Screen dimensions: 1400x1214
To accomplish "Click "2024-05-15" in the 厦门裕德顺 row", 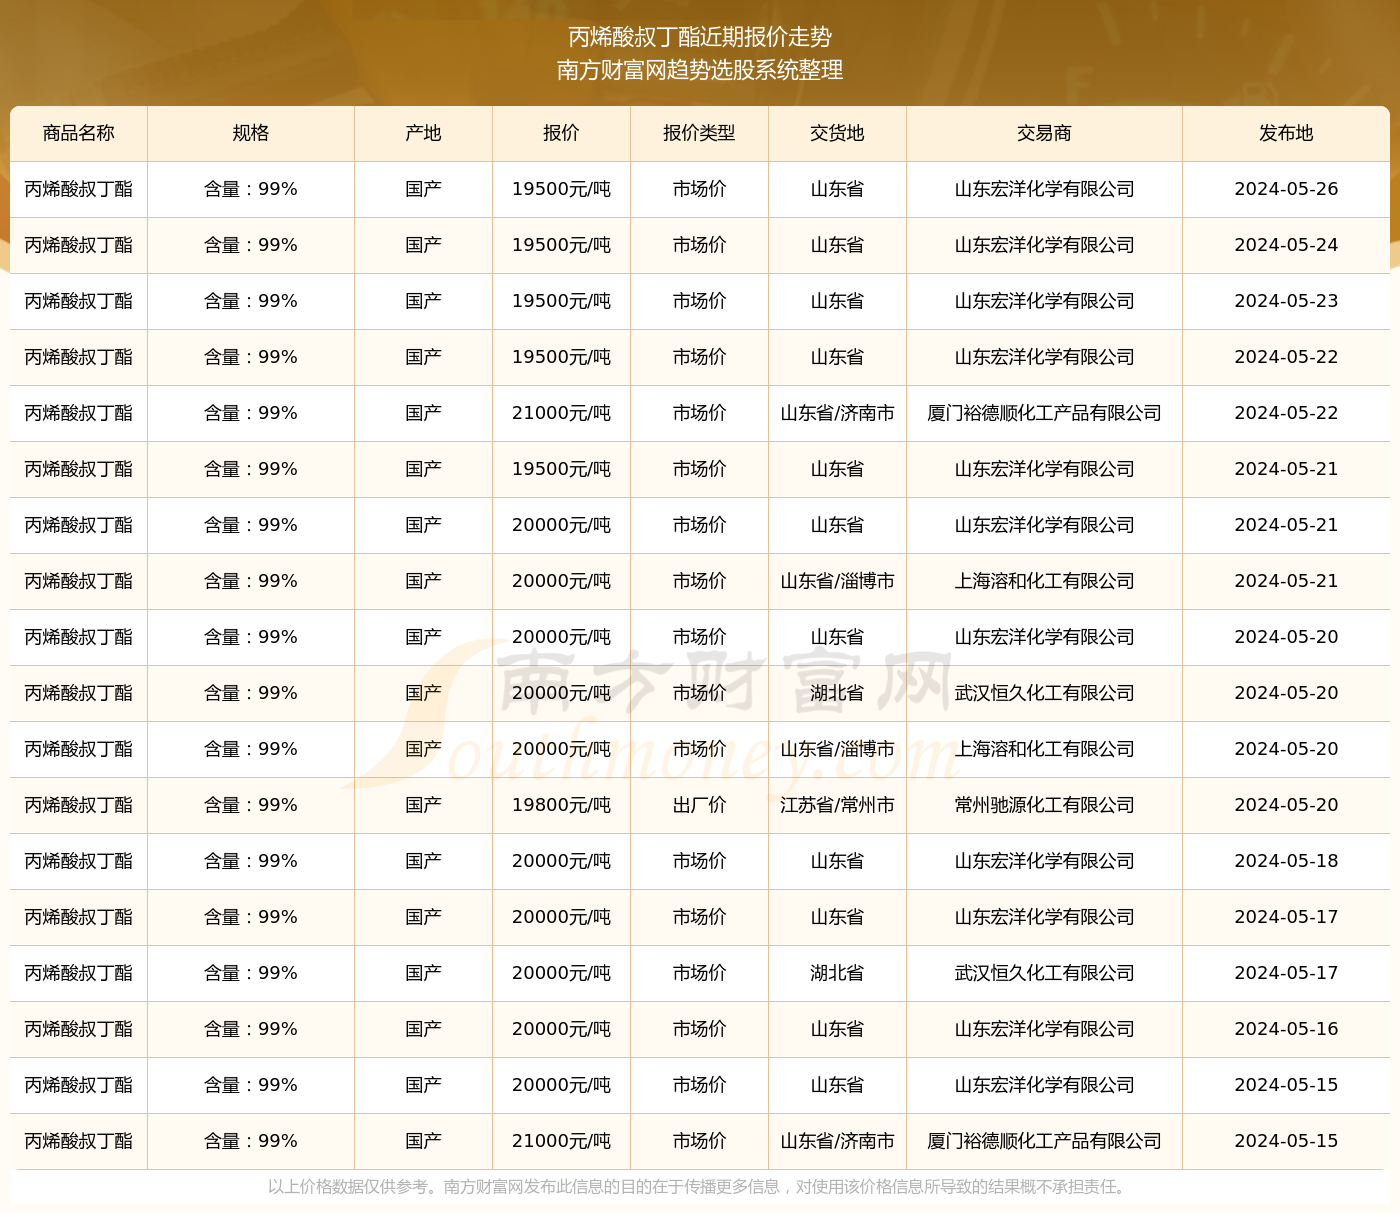I will (1286, 1141).
